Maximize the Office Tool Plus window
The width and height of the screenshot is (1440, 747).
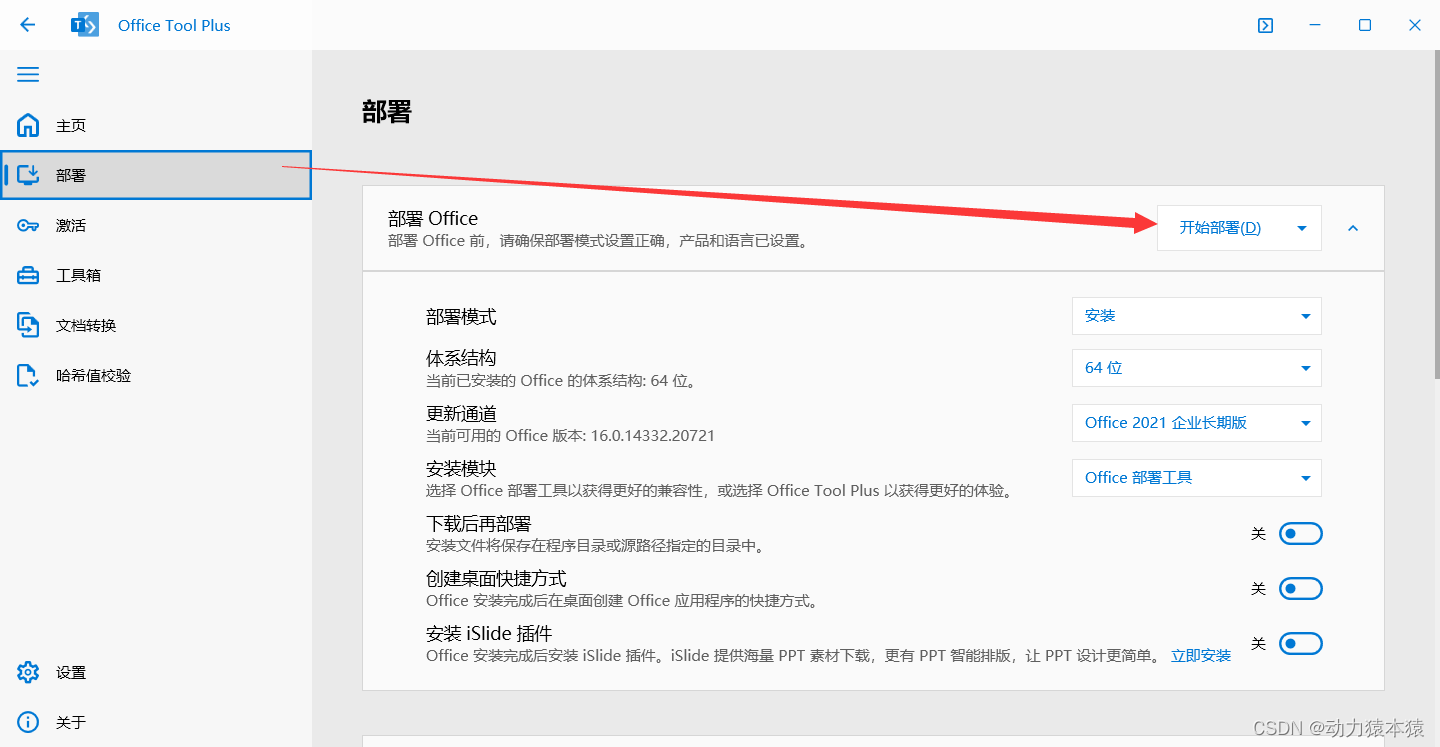[x=1365, y=25]
